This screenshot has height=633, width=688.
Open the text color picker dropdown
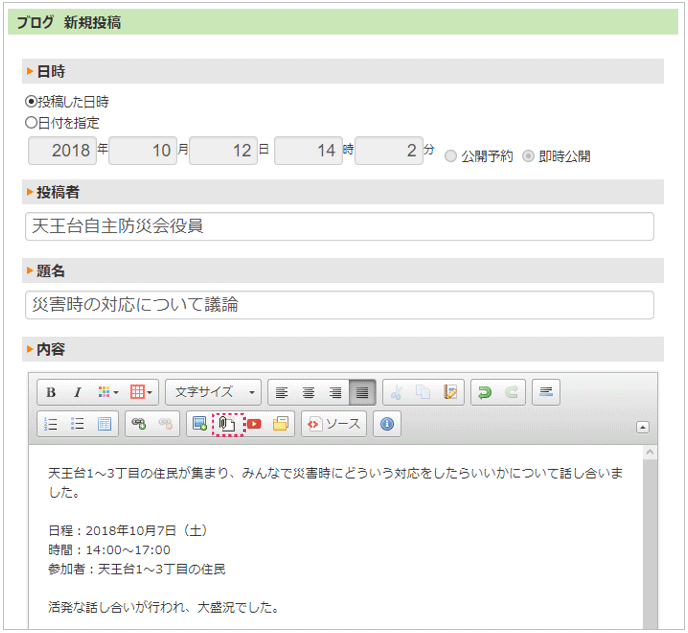[x=108, y=392]
